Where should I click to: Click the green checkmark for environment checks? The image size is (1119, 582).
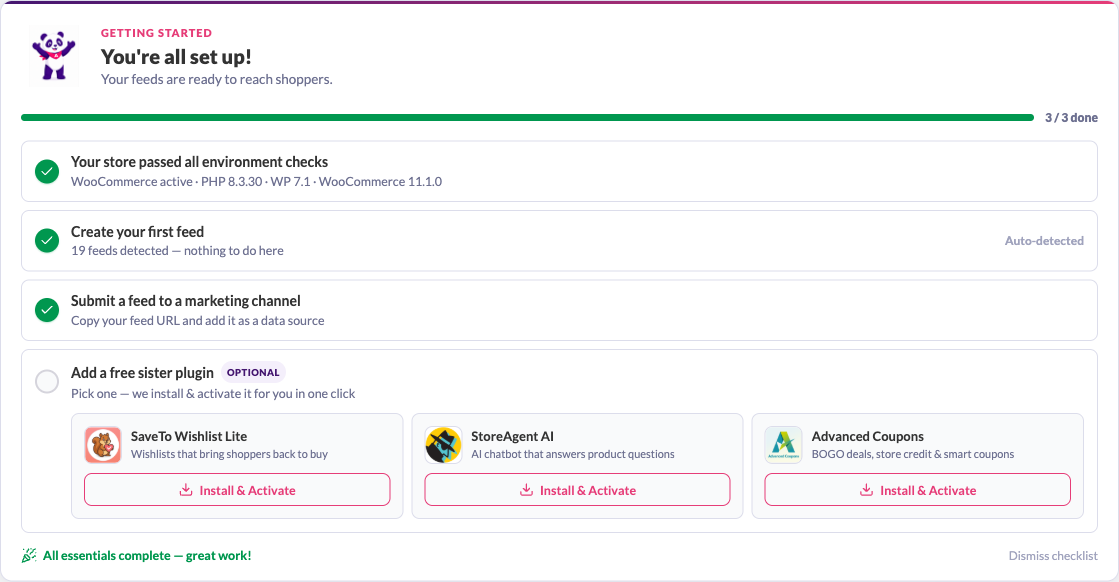(x=47, y=171)
